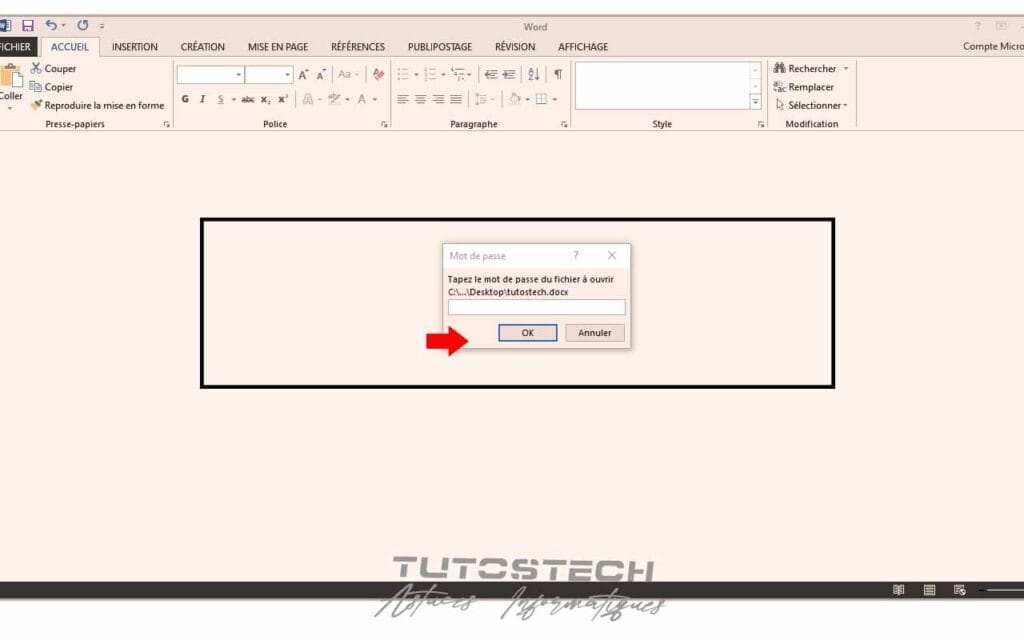Confirm password with the OK button
This screenshot has width=1024, height=640.
pyautogui.click(x=527, y=332)
